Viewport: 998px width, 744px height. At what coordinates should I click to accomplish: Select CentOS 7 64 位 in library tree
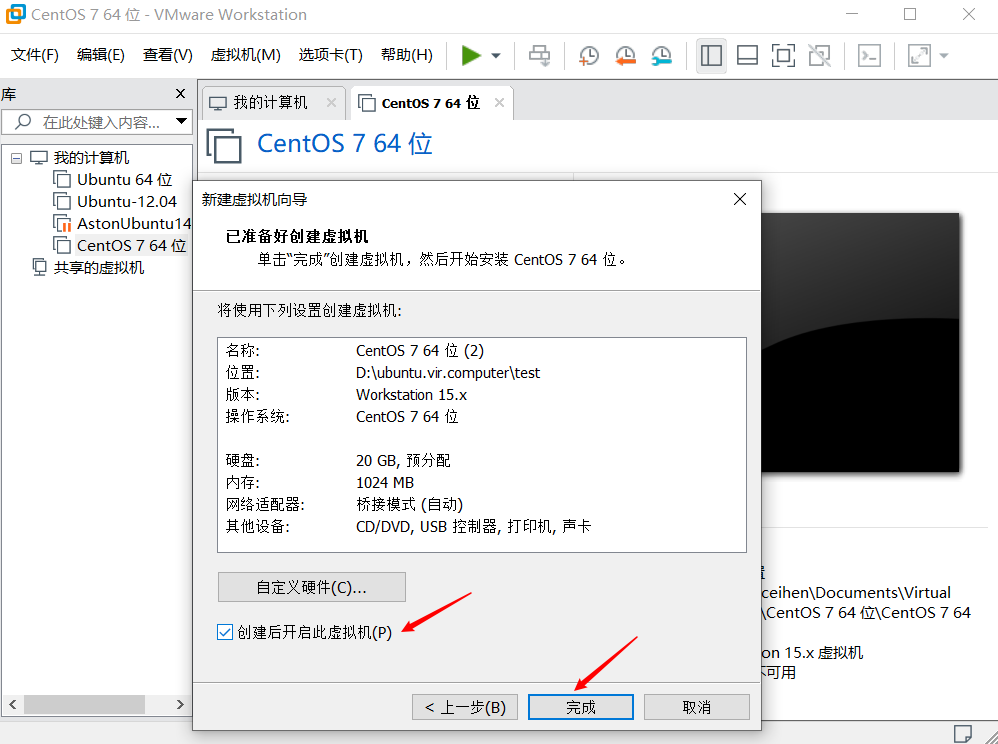(131, 246)
